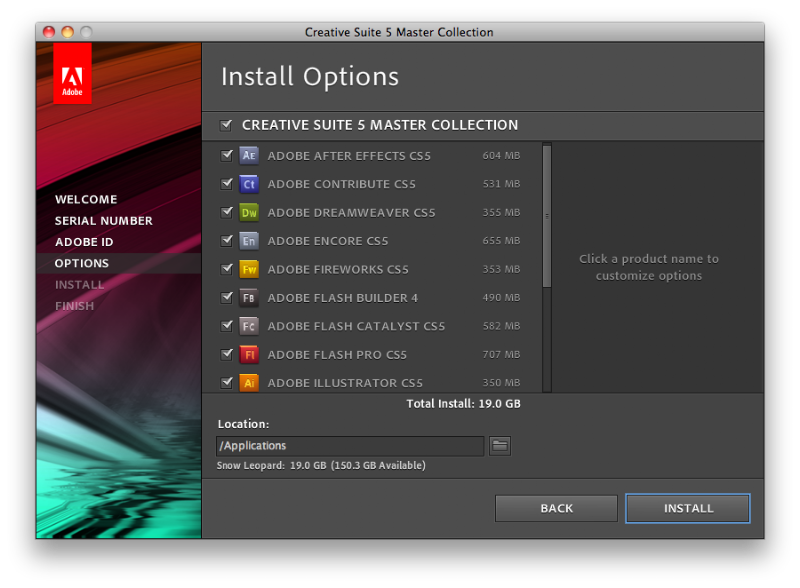This screenshot has height=588, width=800.
Task: Uncheck Creative Suite 5 Master Collection checkbox
Action: click(226, 125)
